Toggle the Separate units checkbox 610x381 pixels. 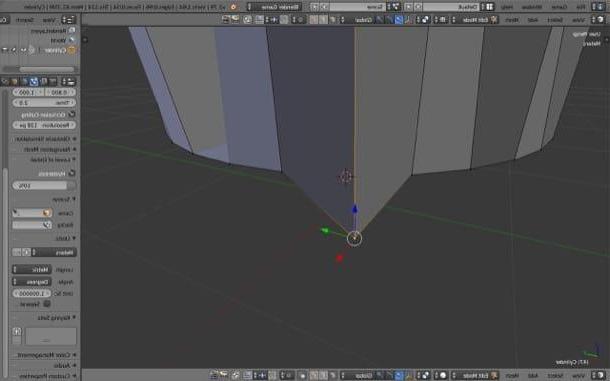pyautogui.click(x=47, y=304)
